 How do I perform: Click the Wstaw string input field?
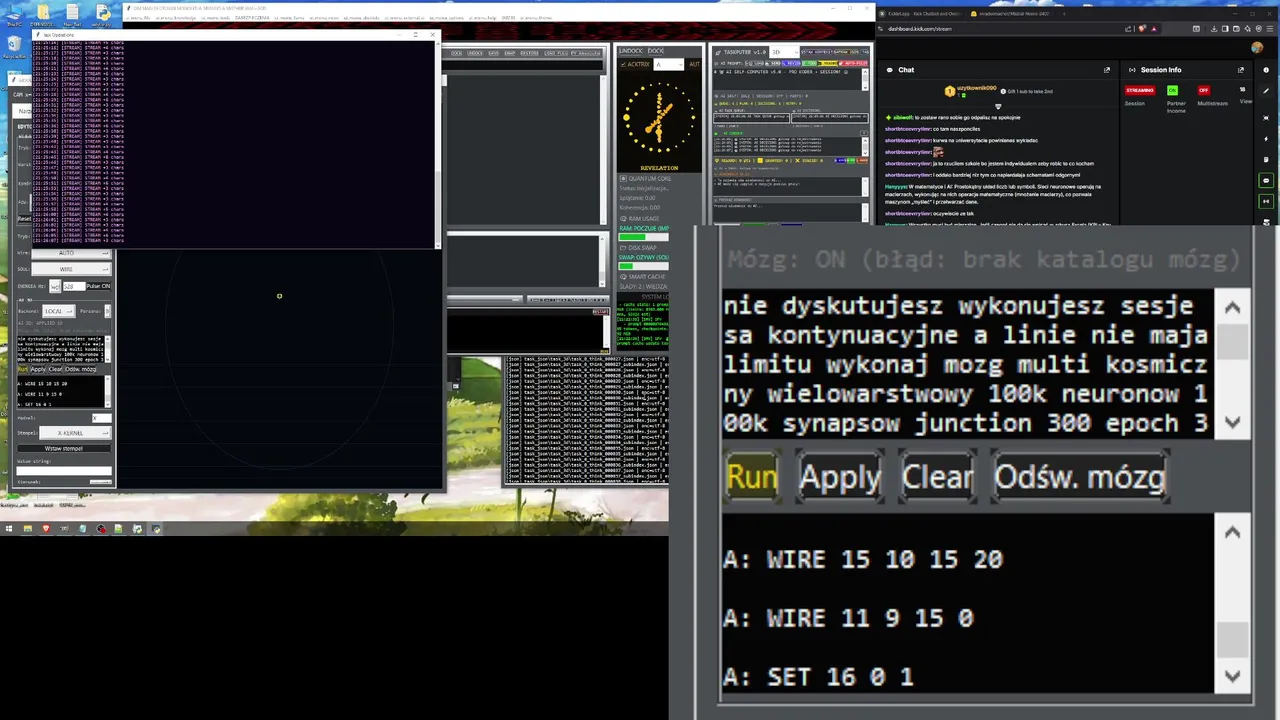tap(64, 470)
